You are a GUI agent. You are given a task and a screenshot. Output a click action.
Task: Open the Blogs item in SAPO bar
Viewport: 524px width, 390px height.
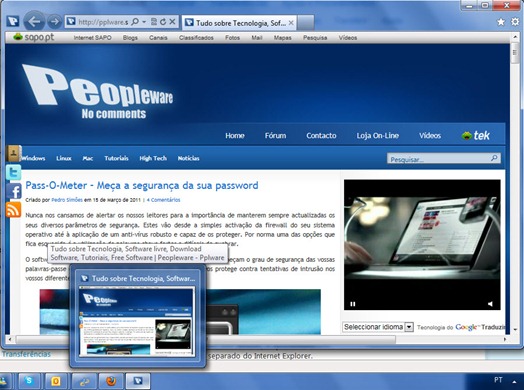[x=130, y=38]
